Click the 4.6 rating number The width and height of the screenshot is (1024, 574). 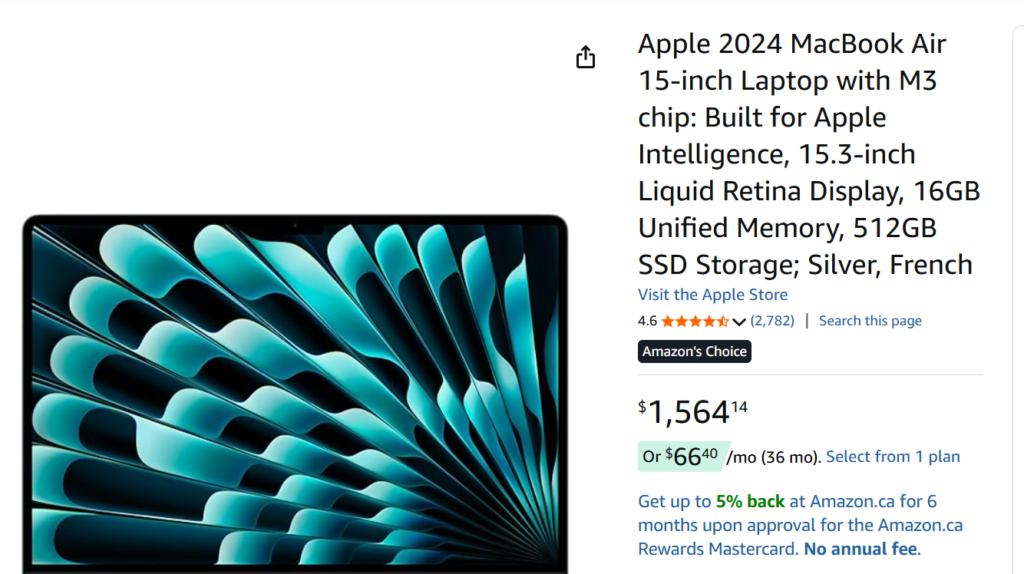[x=647, y=321]
